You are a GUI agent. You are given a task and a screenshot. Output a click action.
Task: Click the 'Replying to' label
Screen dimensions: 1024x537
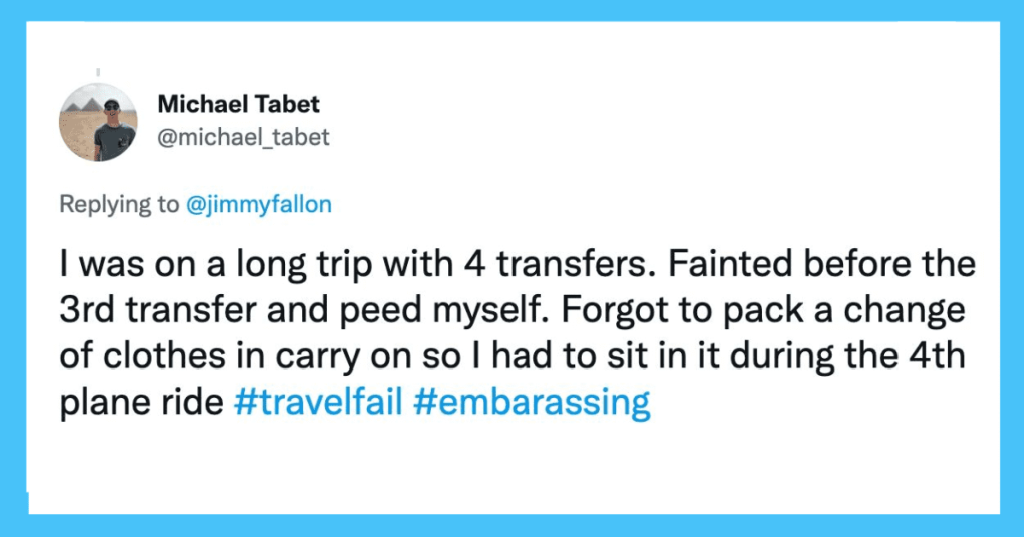coord(119,204)
